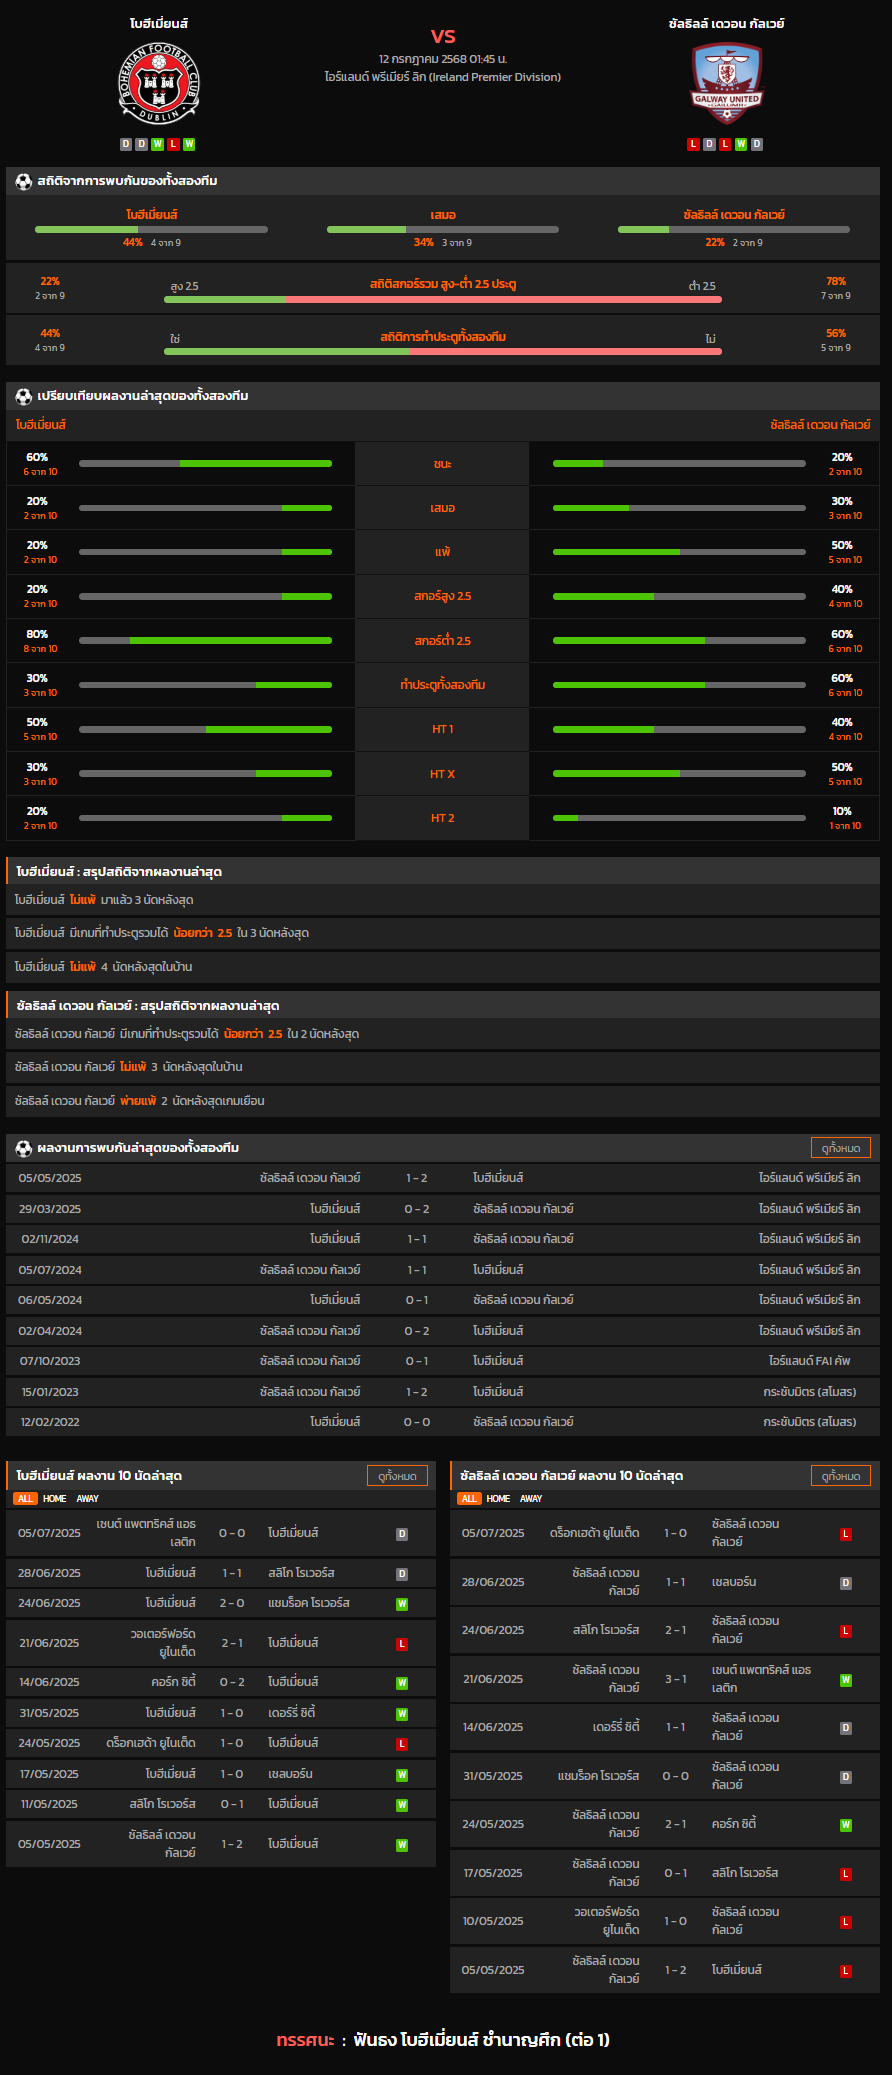Click L badge on Galway 10/05/2025 row

tap(846, 1922)
